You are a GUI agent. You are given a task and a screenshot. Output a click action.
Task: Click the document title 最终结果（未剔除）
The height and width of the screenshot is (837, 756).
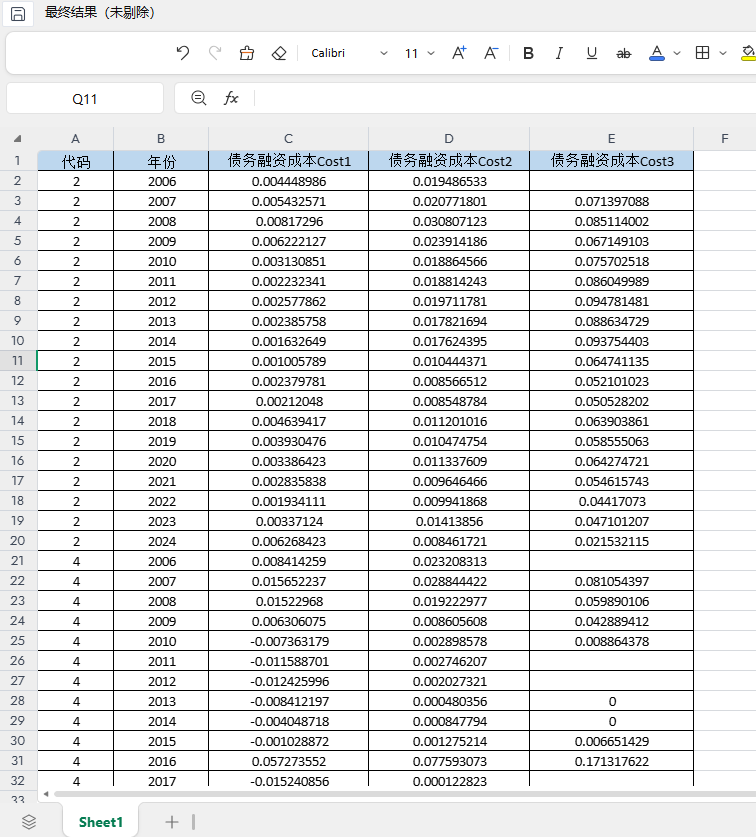click(x=100, y=12)
